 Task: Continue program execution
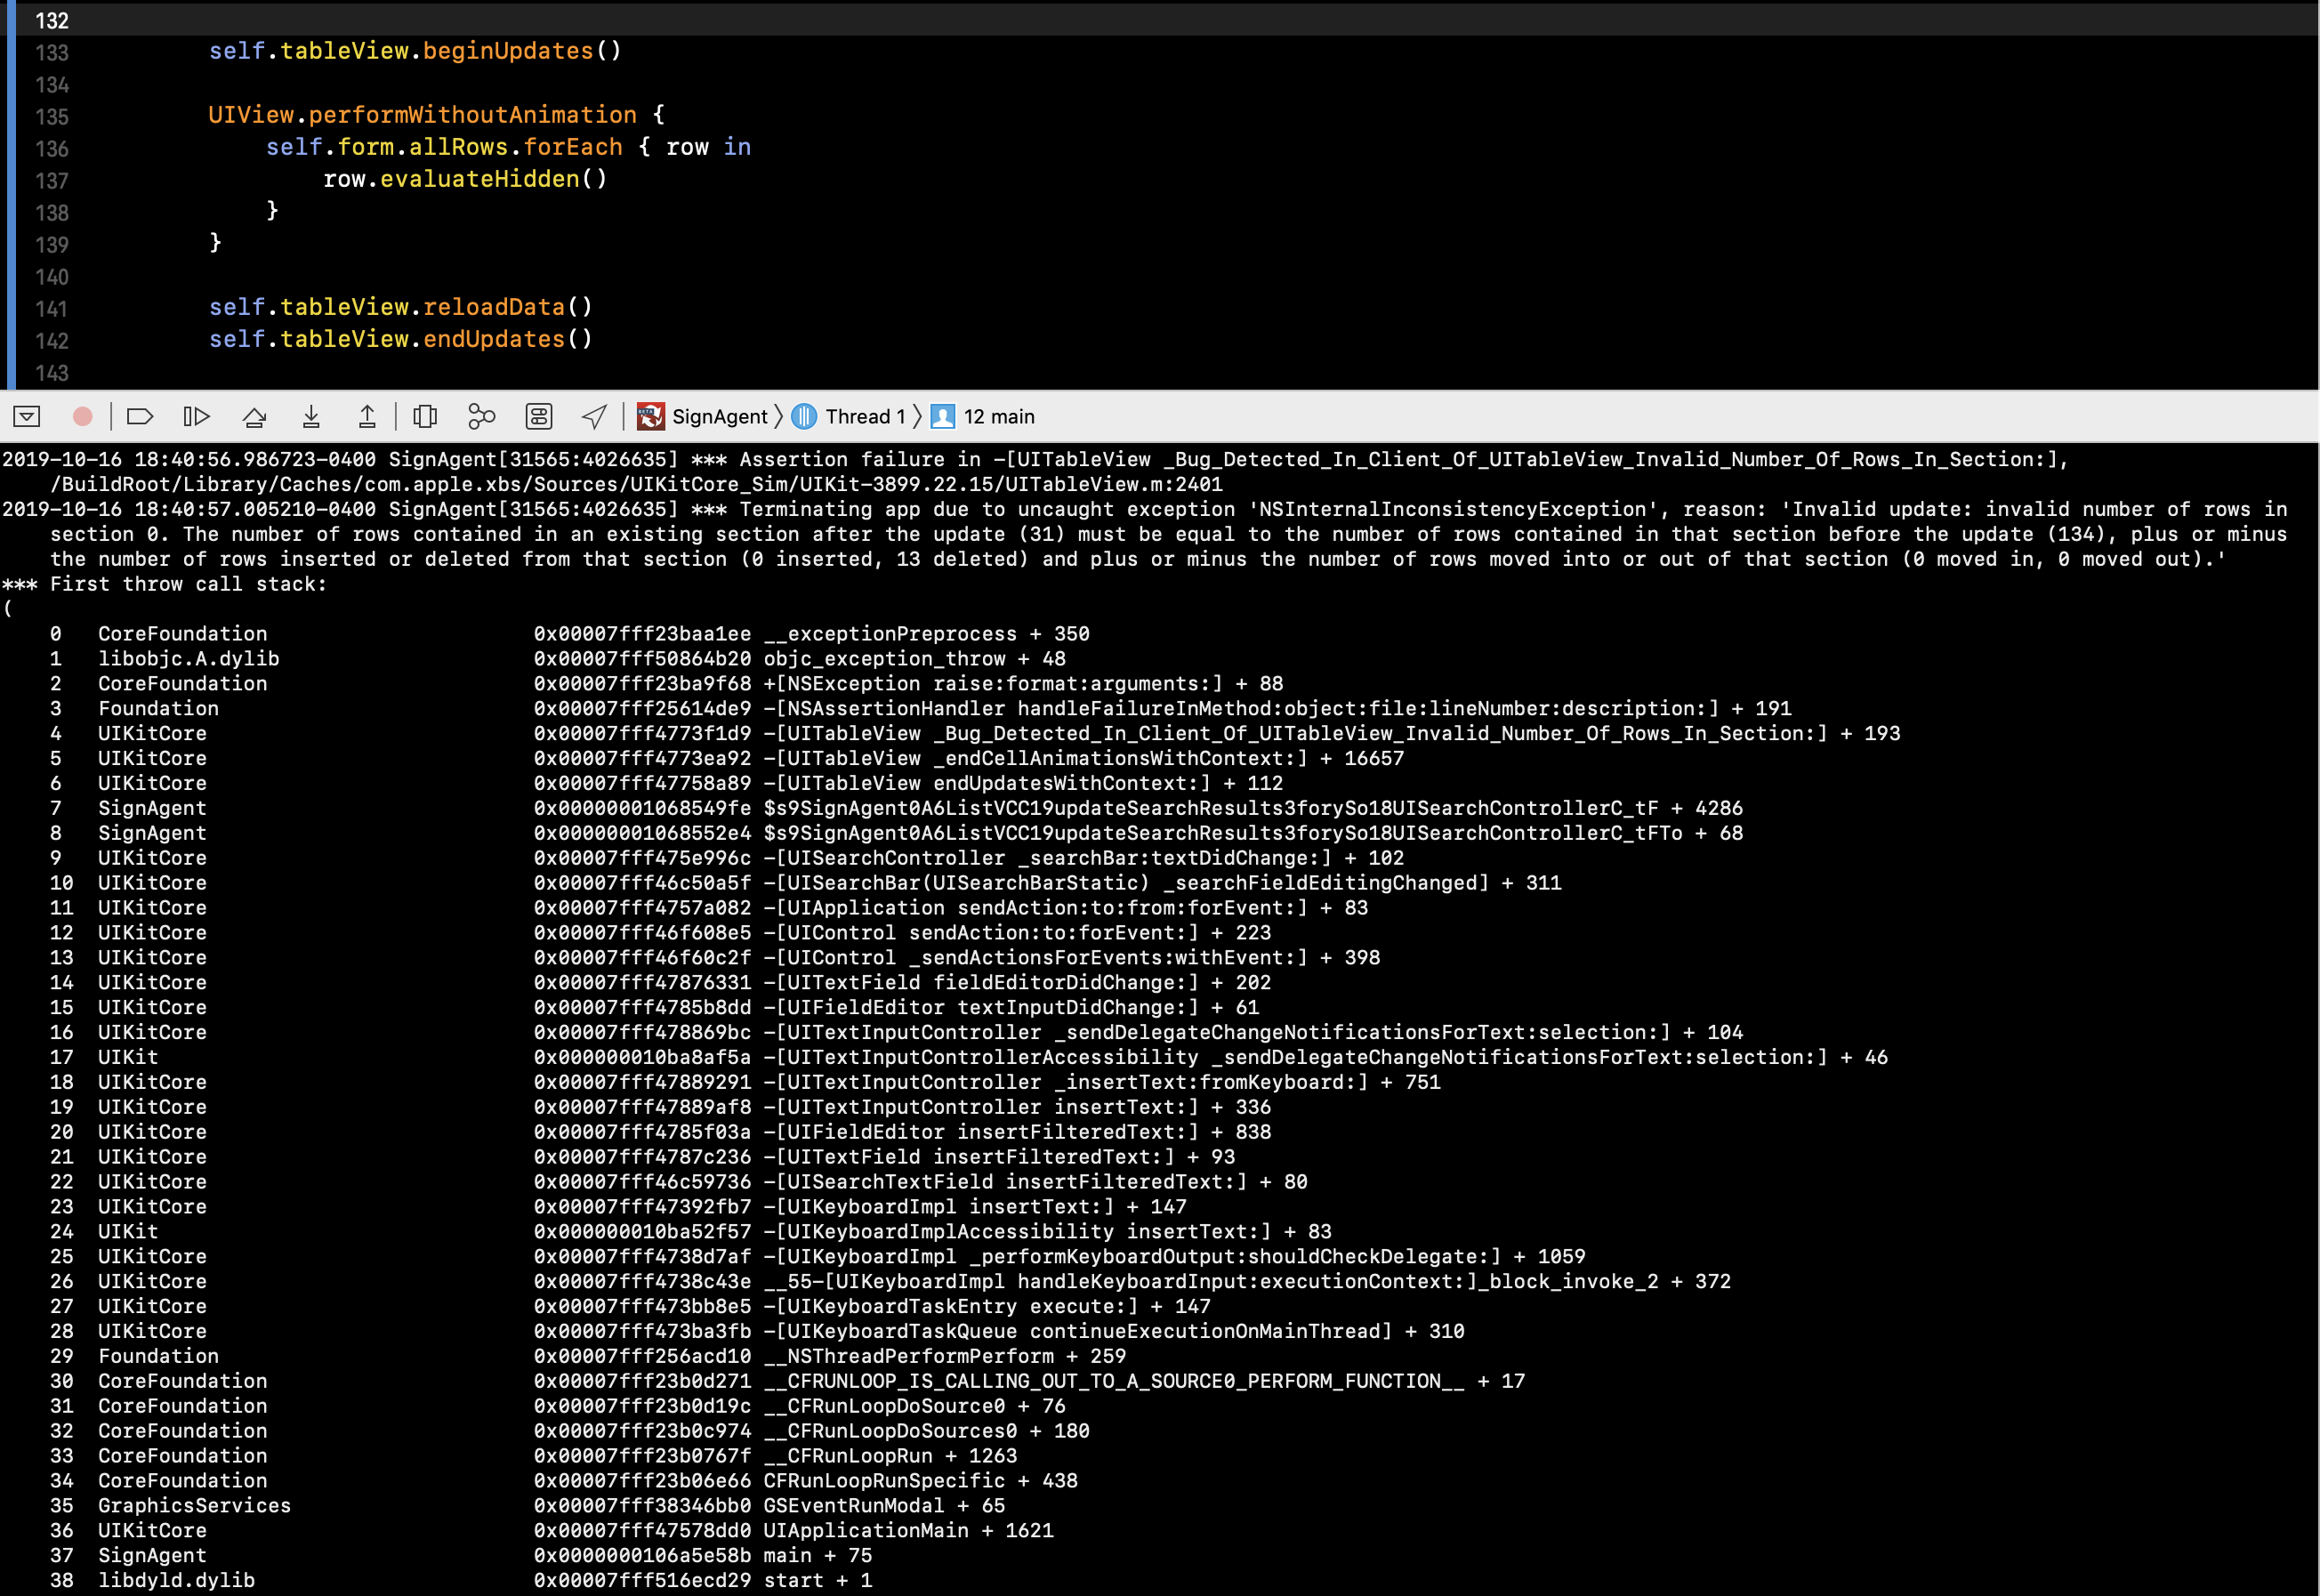[197, 416]
